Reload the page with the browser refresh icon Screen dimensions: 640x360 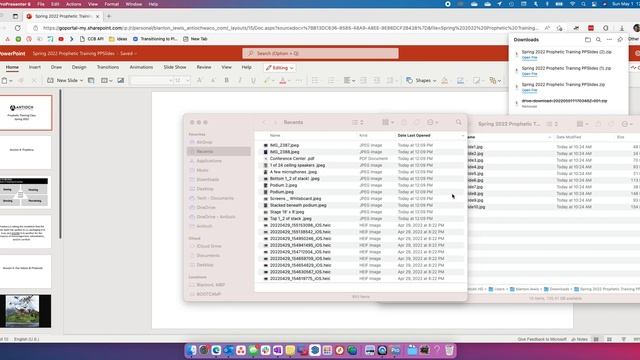(18, 28)
